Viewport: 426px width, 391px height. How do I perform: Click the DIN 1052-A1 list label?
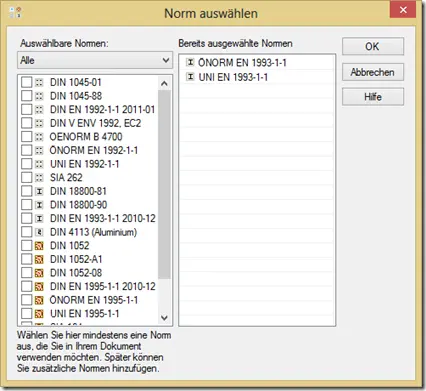[x=76, y=259]
